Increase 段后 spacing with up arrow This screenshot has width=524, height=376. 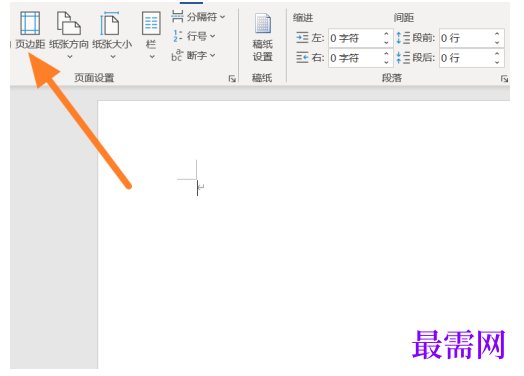click(x=497, y=53)
